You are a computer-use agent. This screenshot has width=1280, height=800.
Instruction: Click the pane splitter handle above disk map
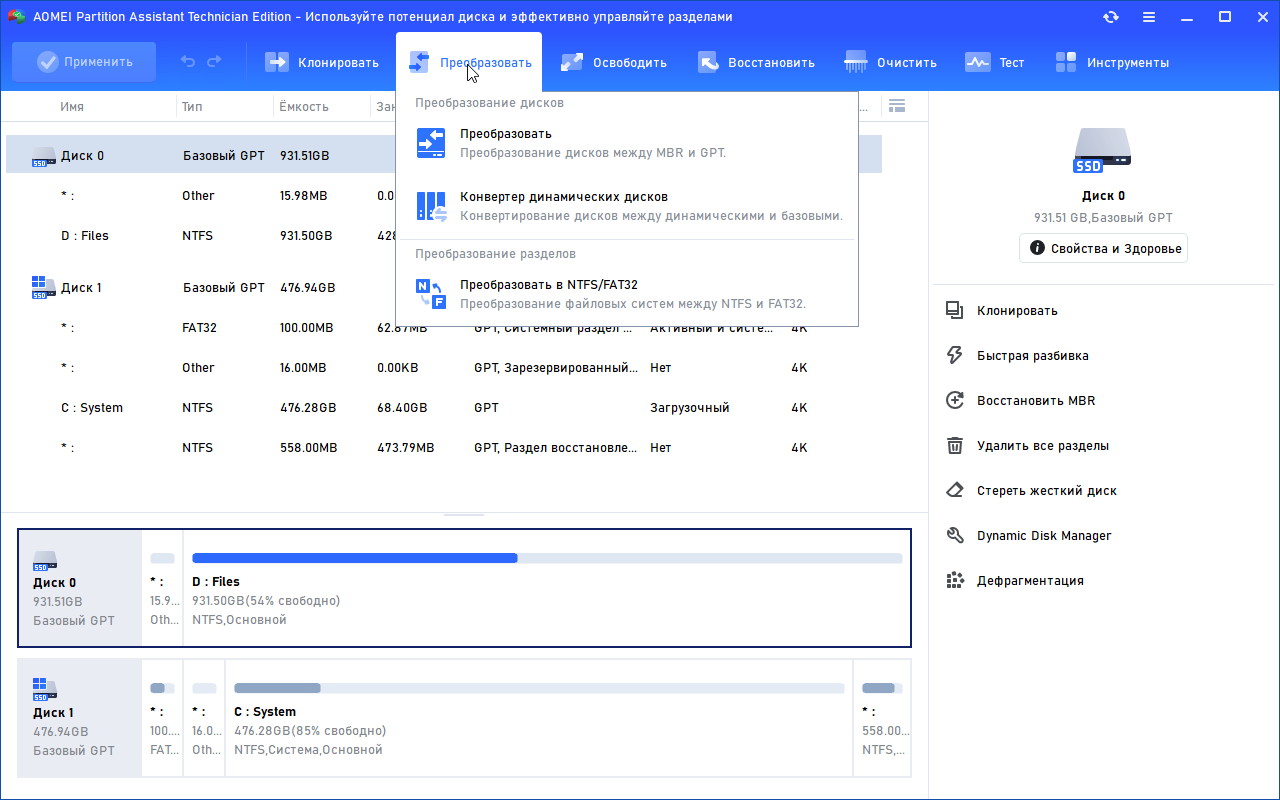(464, 515)
